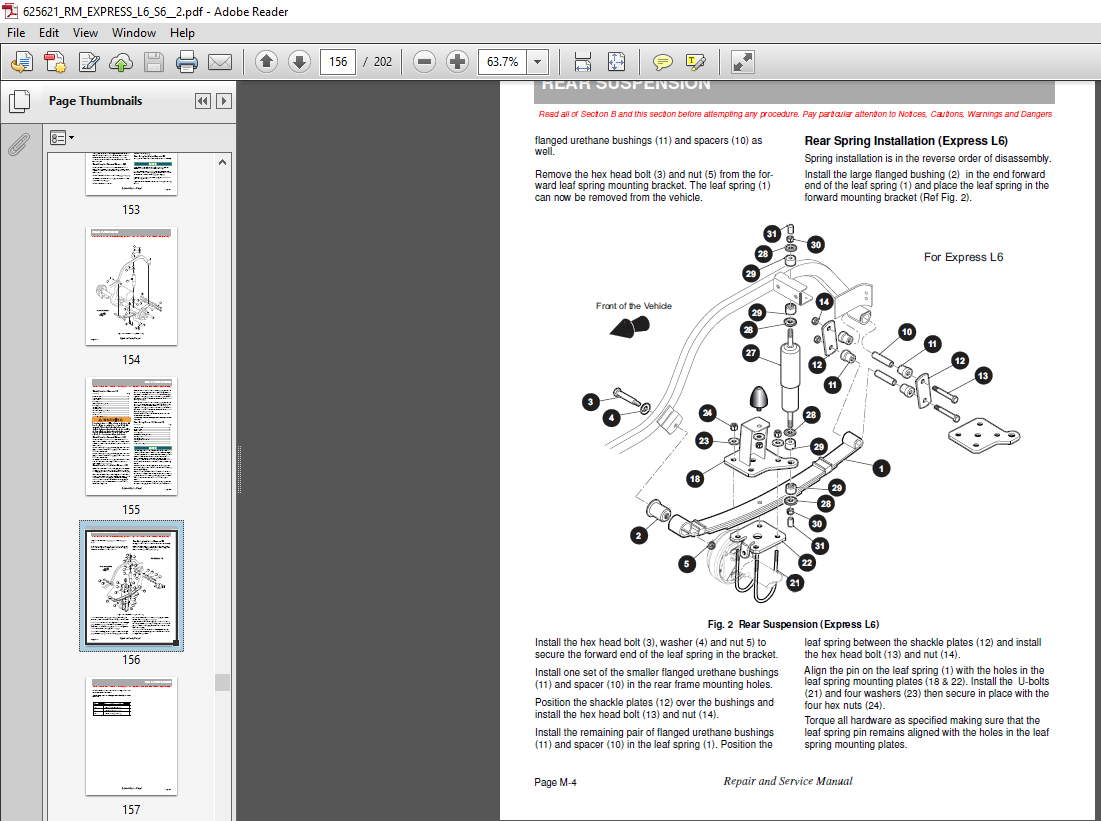The width and height of the screenshot is (1101, 821).
Task: Zoom in with the plus button
Action: click(x=457, y=62)
